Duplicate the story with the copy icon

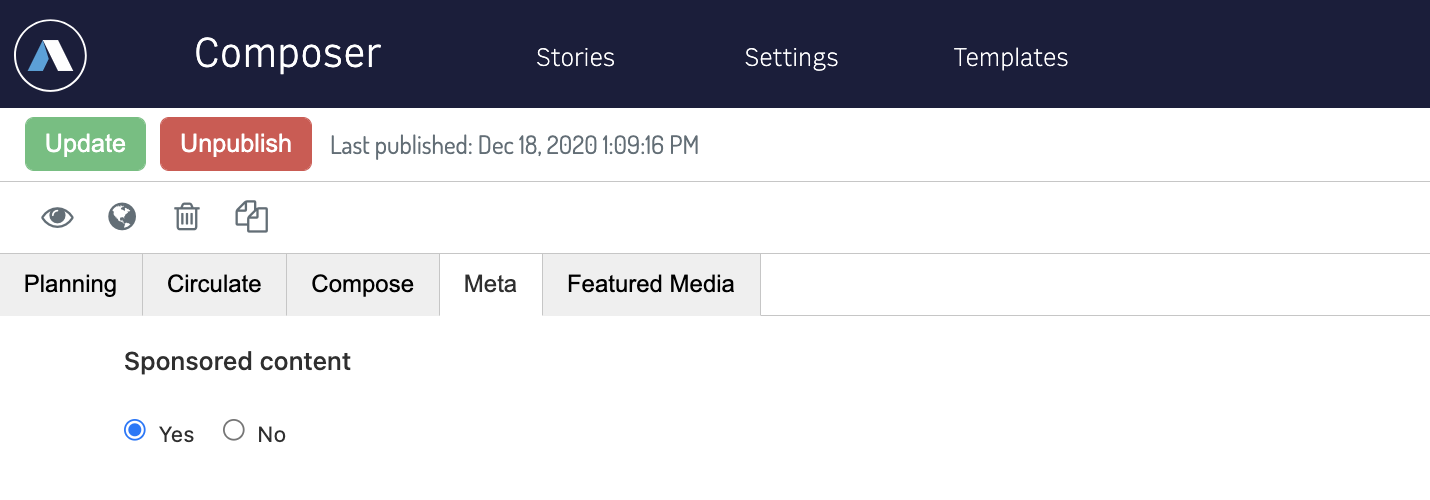click(252, 217)
